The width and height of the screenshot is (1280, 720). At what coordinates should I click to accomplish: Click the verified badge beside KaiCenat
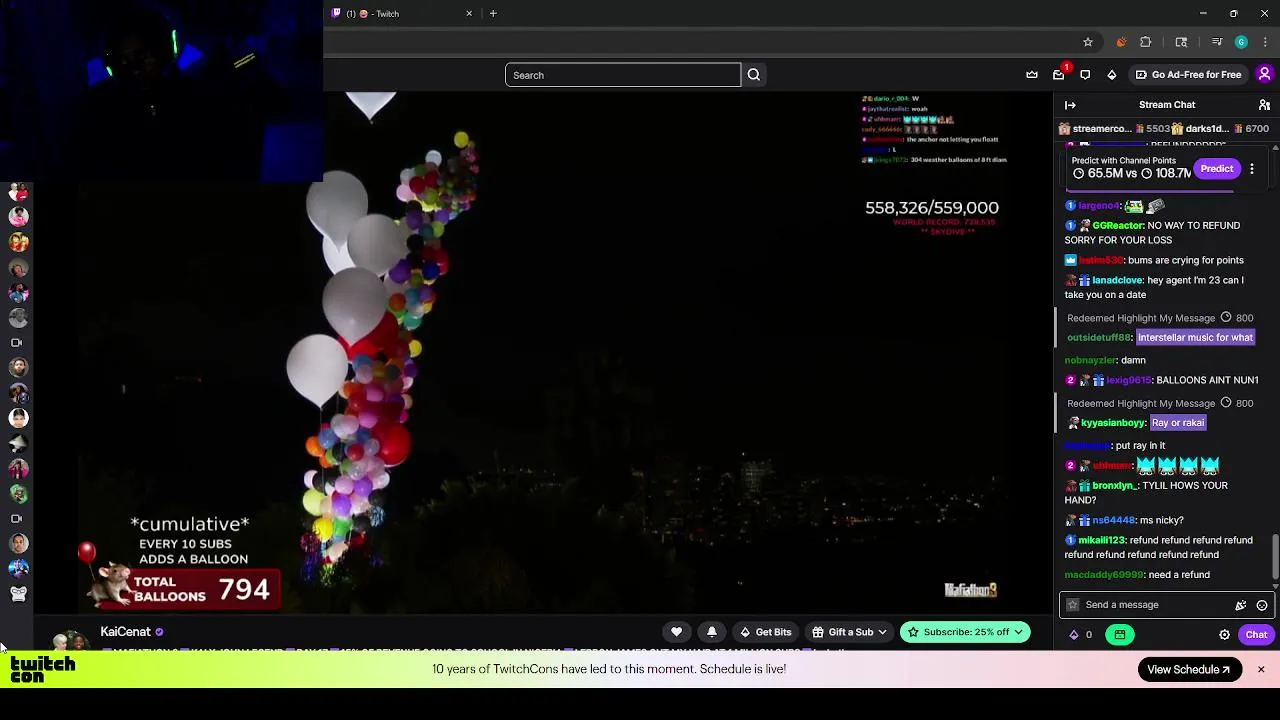point(159,632)
